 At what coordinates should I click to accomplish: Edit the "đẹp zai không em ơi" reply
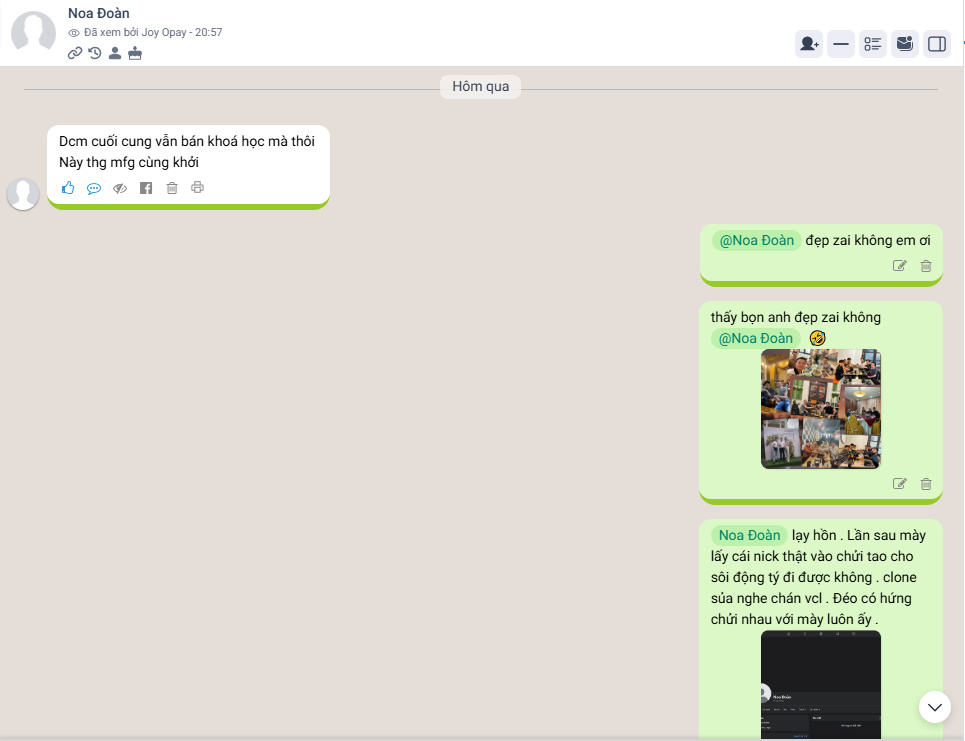pos(900,266)
